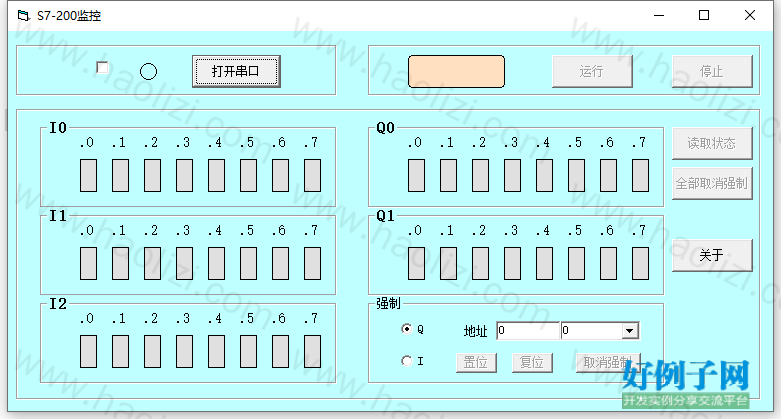This screenshot has width=781, height=419.
Task: Click the 地址 label text
Action: click(x=475, y=331)
